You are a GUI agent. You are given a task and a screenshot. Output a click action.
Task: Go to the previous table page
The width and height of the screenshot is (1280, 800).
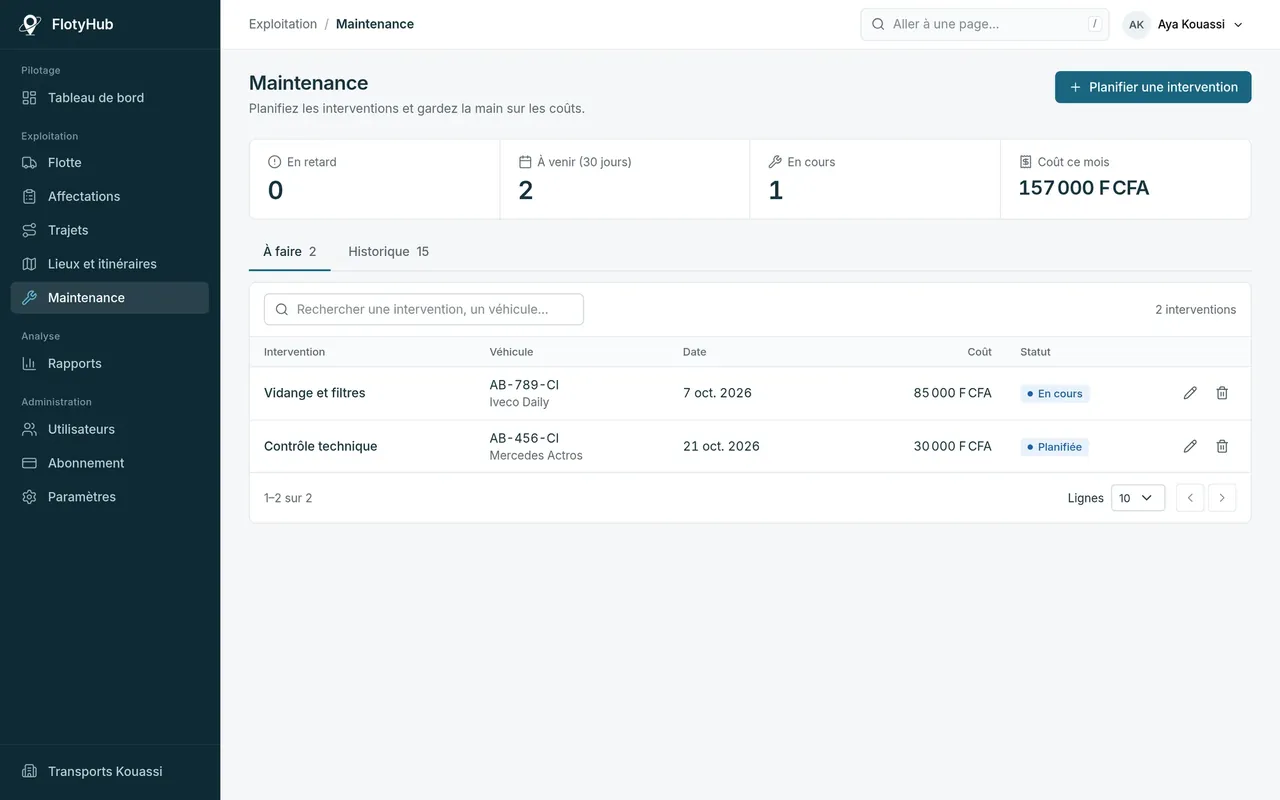(x=1190, y=498)
